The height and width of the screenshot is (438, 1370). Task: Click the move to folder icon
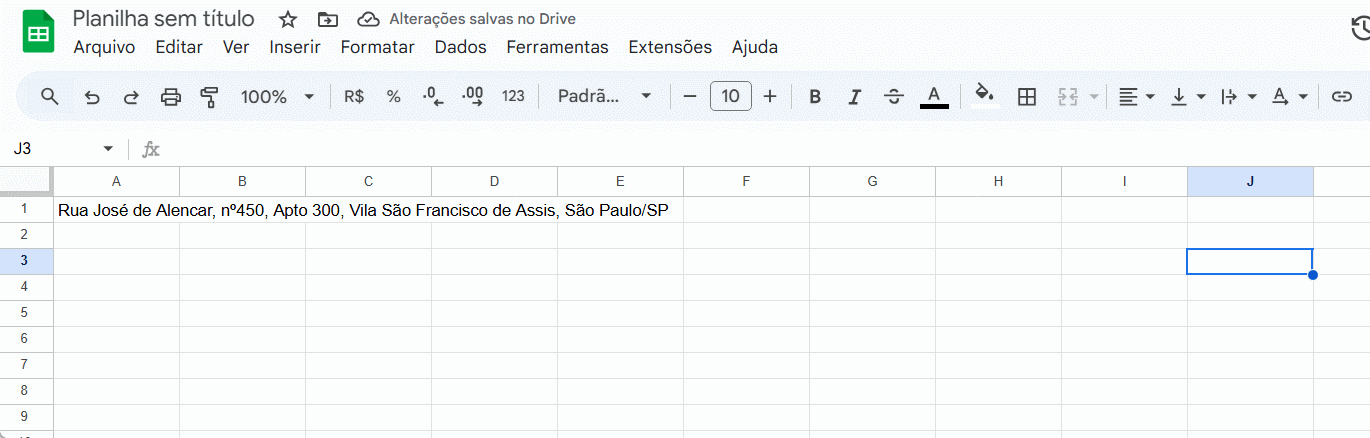(327, 19)
